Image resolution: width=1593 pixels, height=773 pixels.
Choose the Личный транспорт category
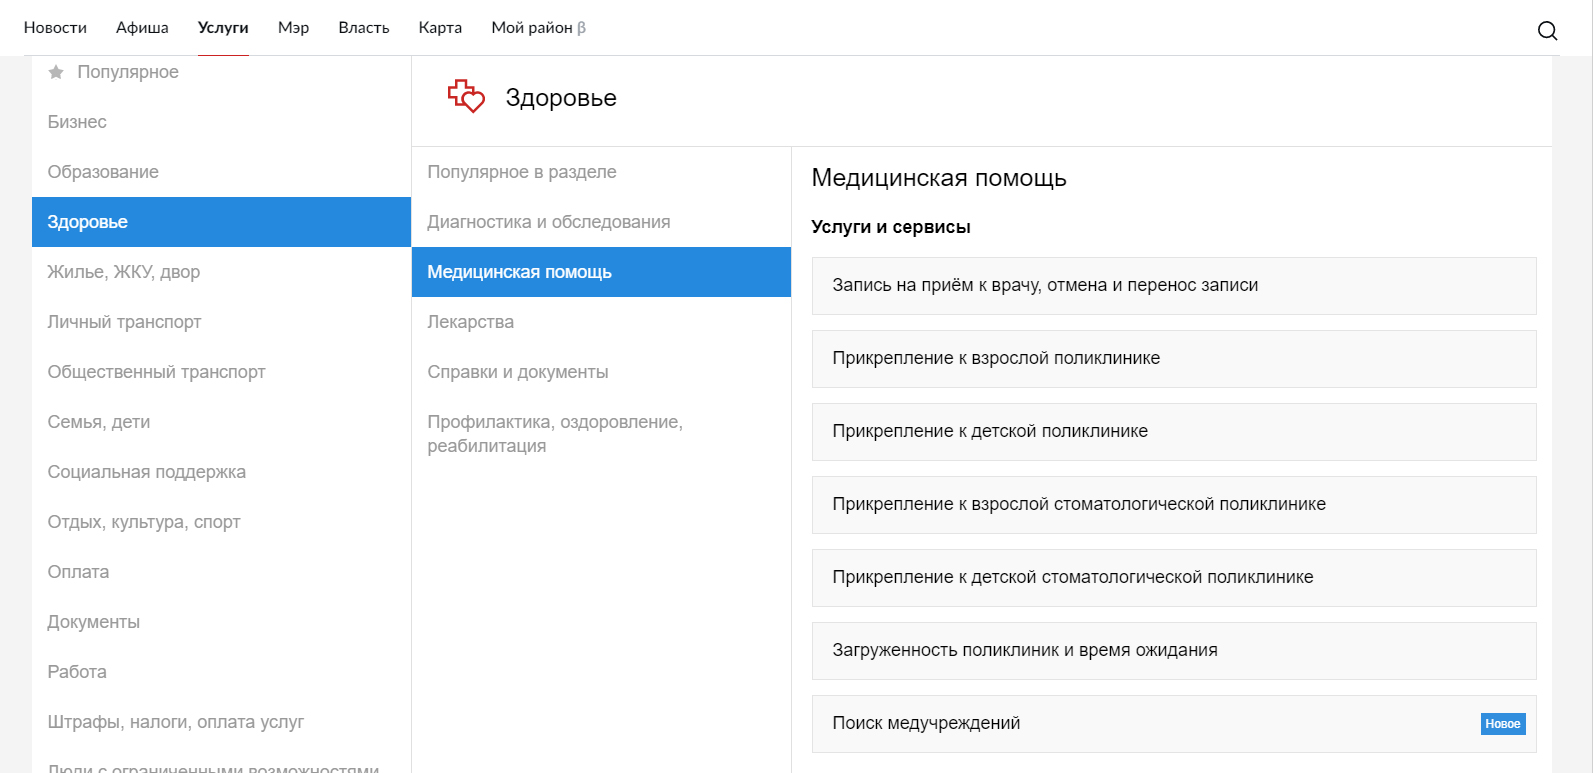coord(124,322)
